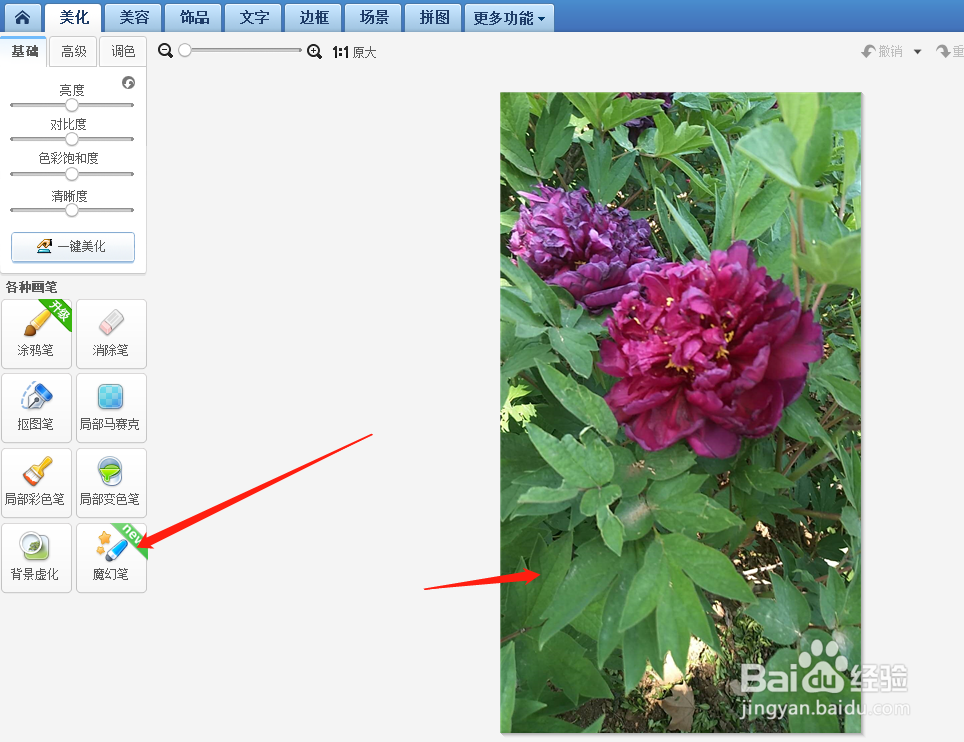Select the 消除笔 eraser tool

coord(111,334)
